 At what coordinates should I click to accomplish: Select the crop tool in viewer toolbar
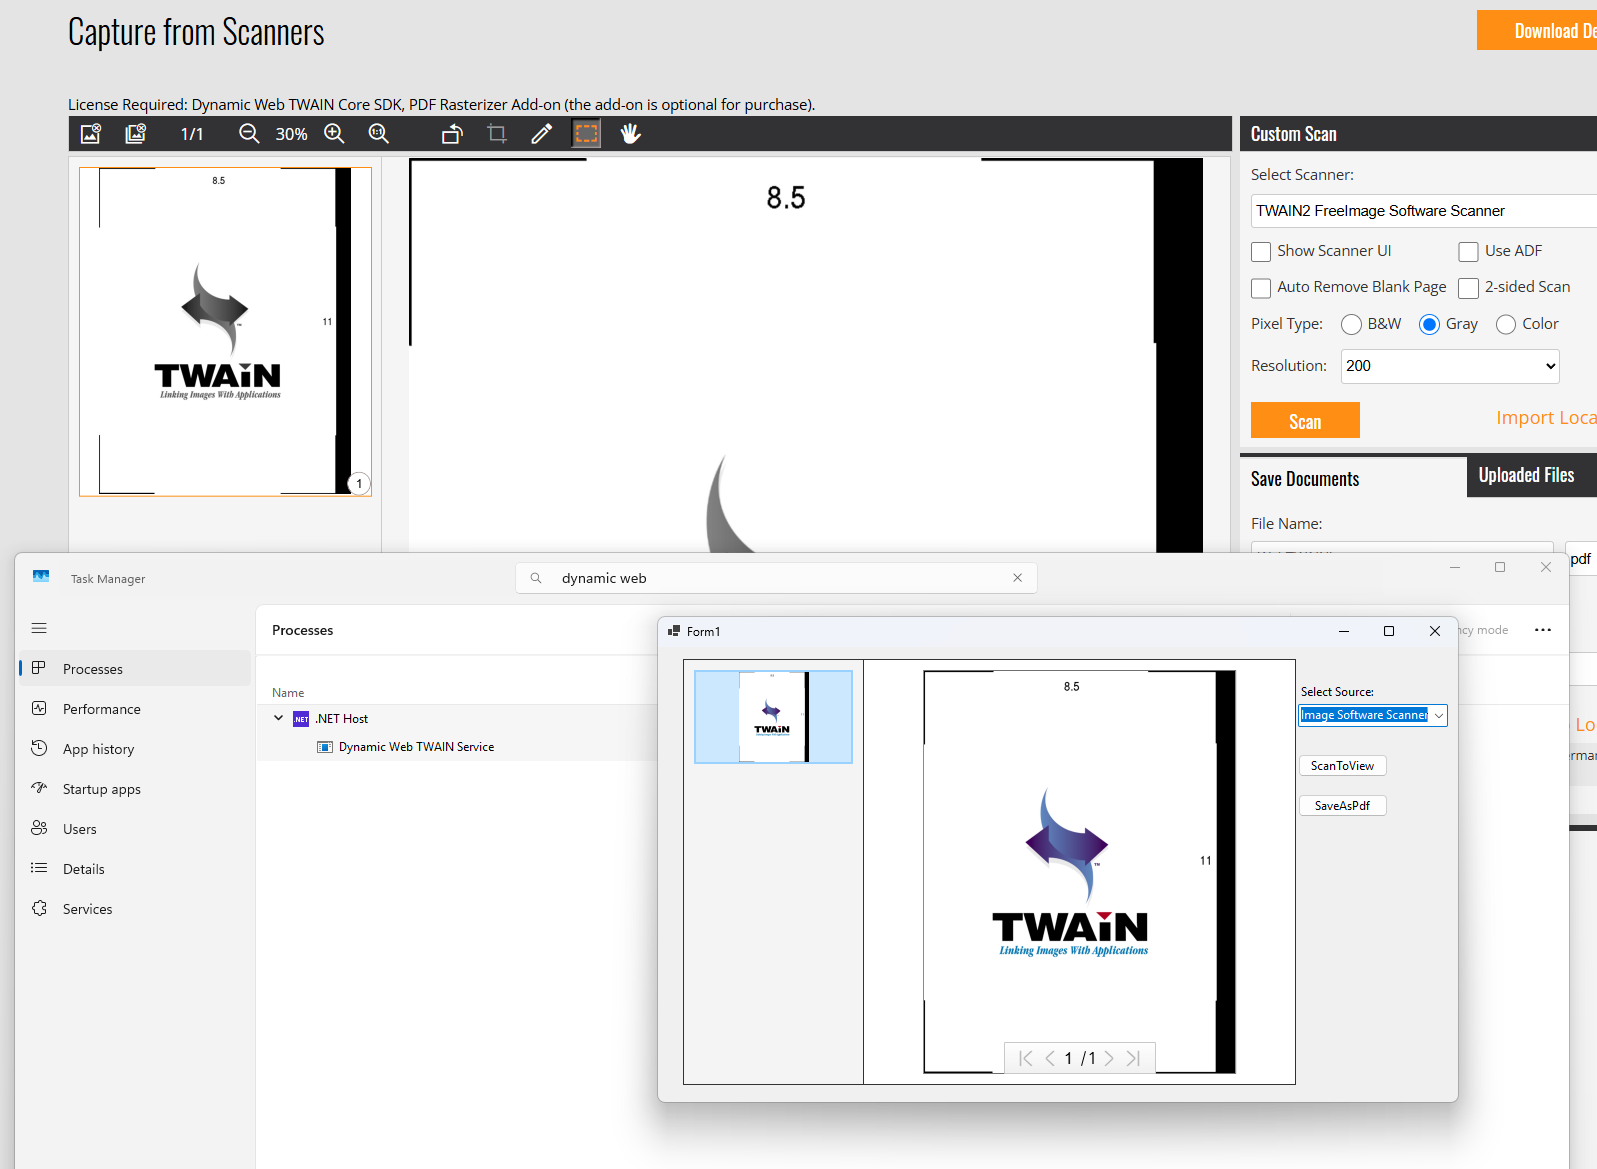497,134
